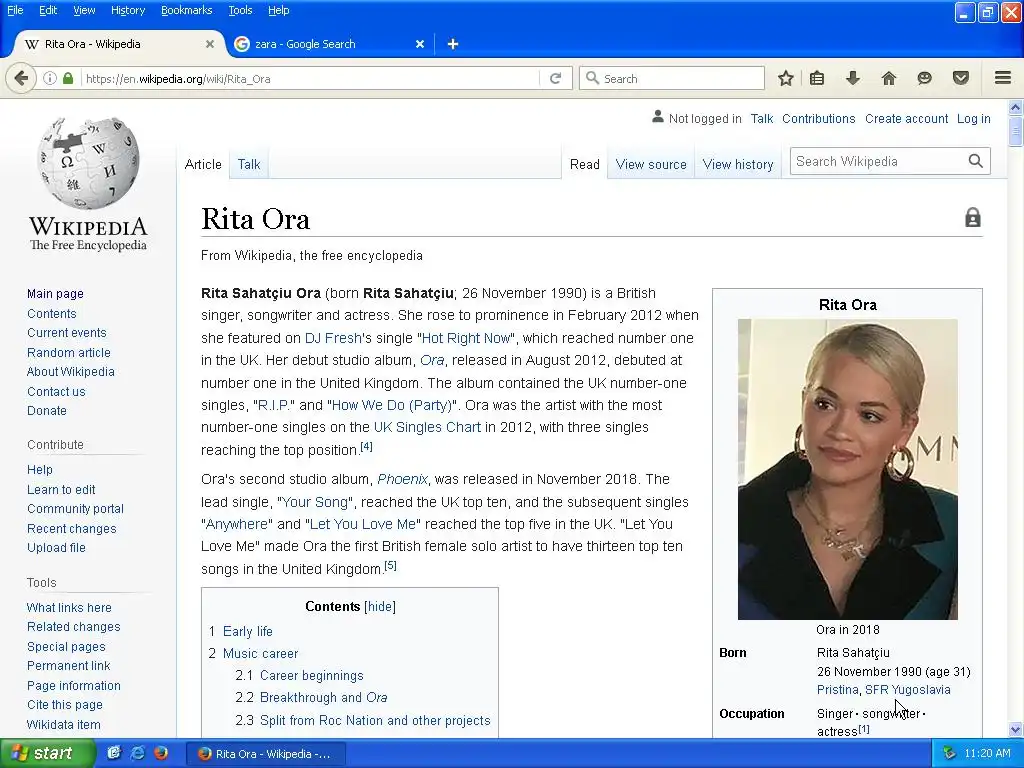The height and width of the screenshot is (768, 1024).
Task: Follow the DJ Fresh link
Action: click(332, 338)
